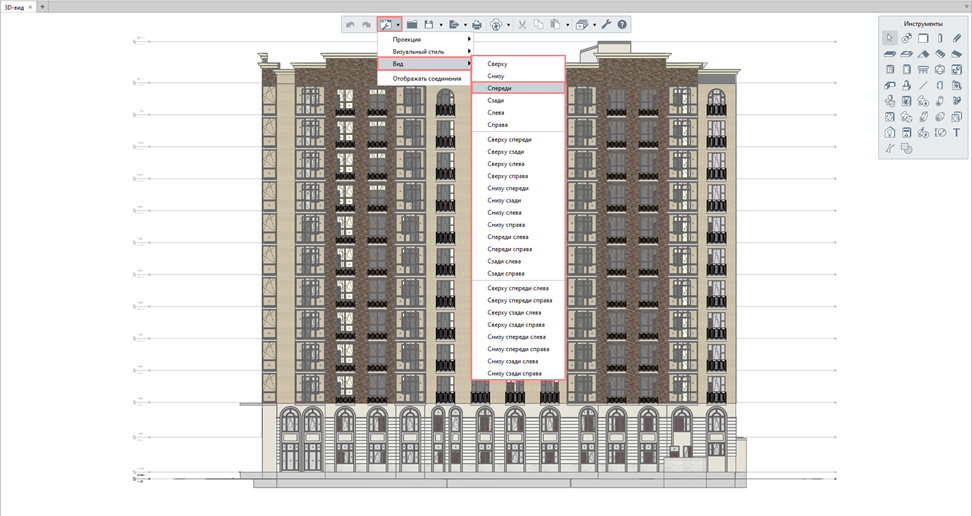
Task: Select the Line drawing tool
Action: pos(923,85)
